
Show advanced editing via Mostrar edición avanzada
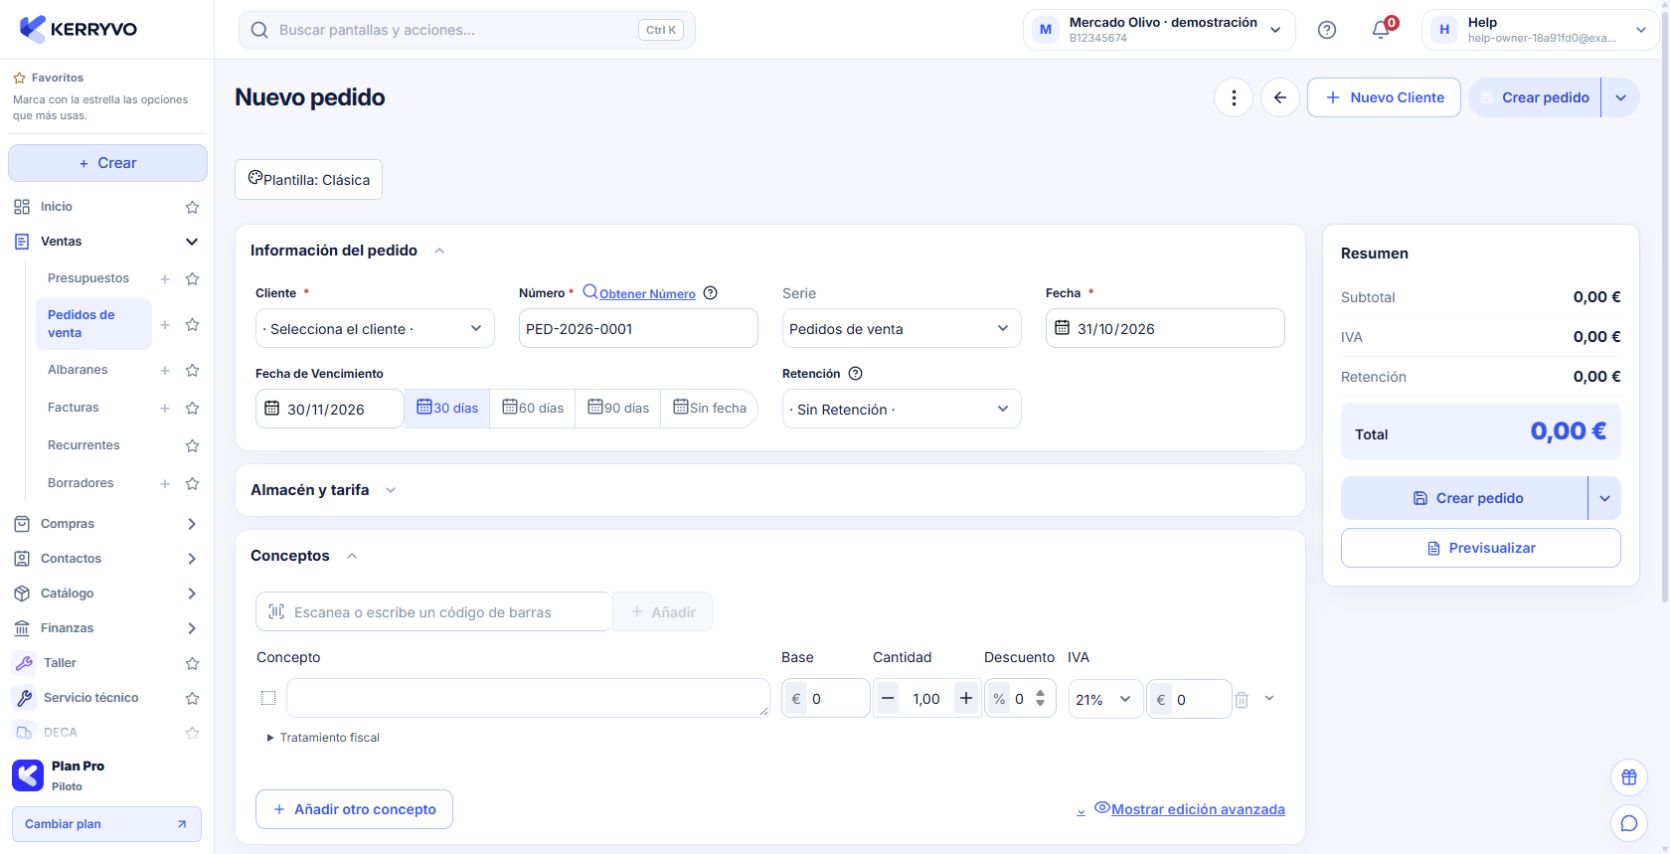[x=1190, y=809]
